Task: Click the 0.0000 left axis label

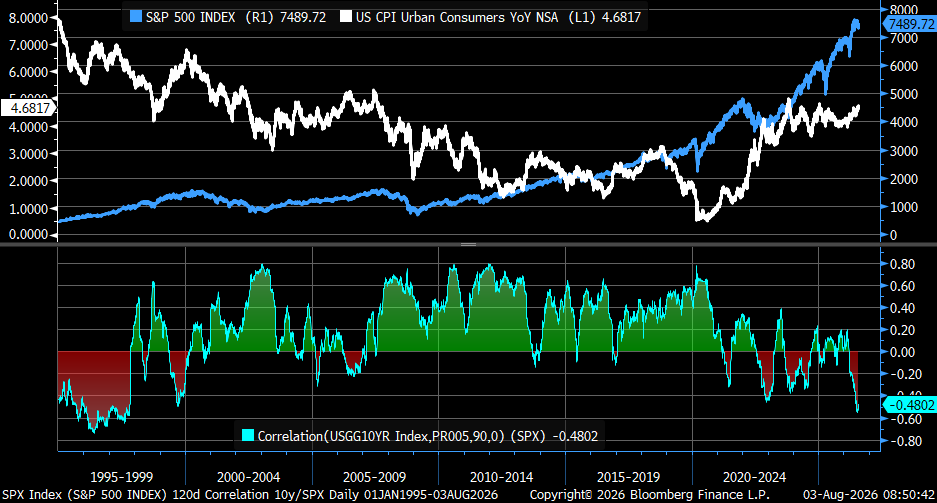Action: tap(27, 235)
